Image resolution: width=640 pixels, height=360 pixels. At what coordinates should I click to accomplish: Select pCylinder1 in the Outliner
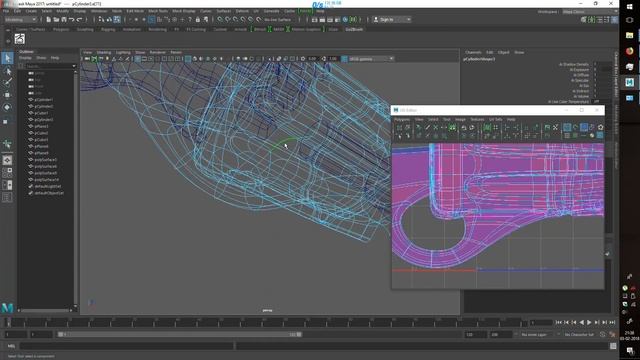pyautogui.click(x=43, y=100)
